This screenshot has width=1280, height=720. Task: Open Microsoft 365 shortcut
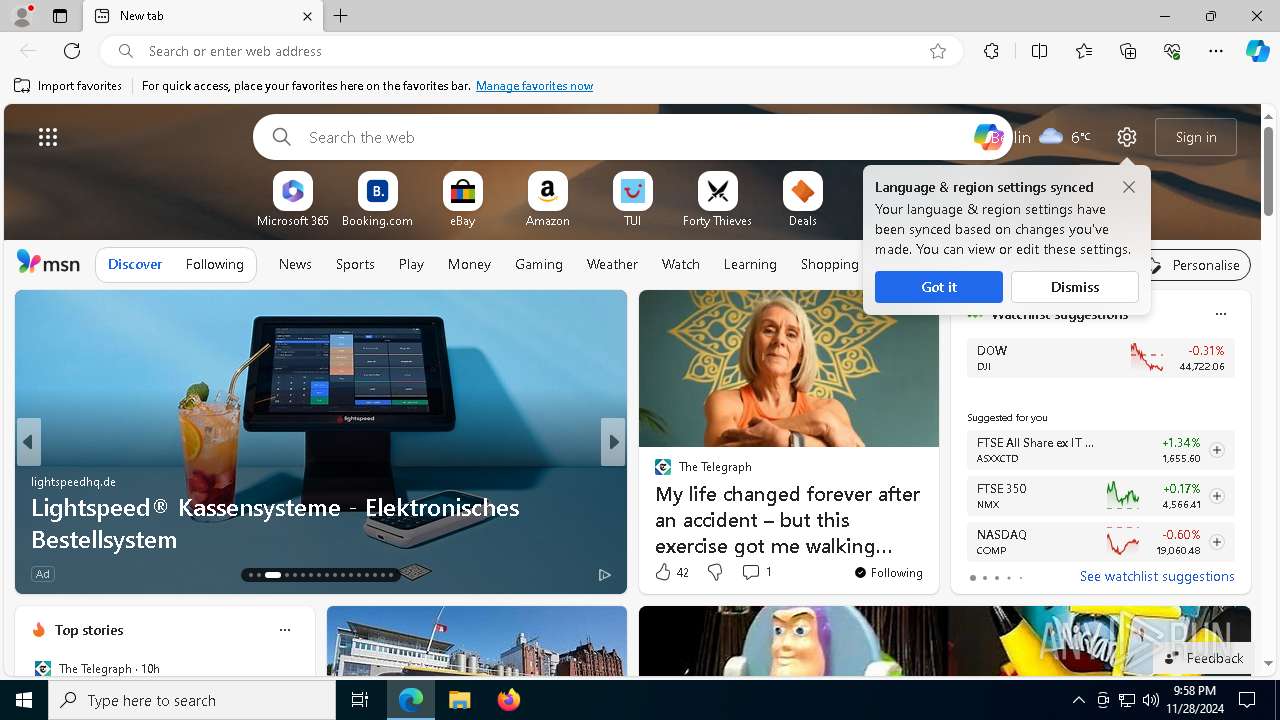tap(293, 199)
